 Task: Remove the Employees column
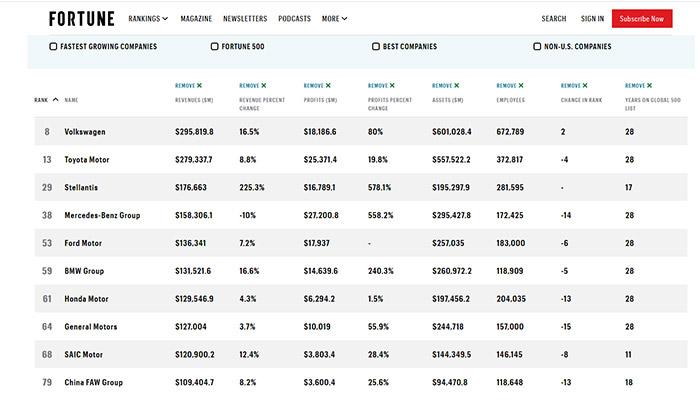tap(510, 86)
